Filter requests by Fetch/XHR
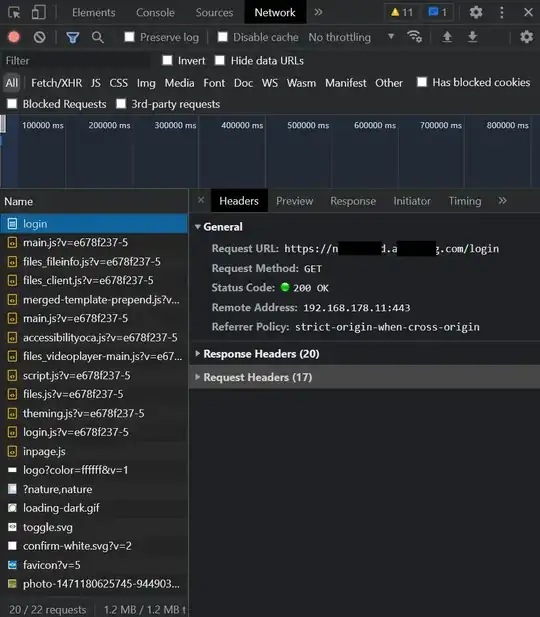The height and width of the screenshot is (617, 540). [x=57, y=83]
